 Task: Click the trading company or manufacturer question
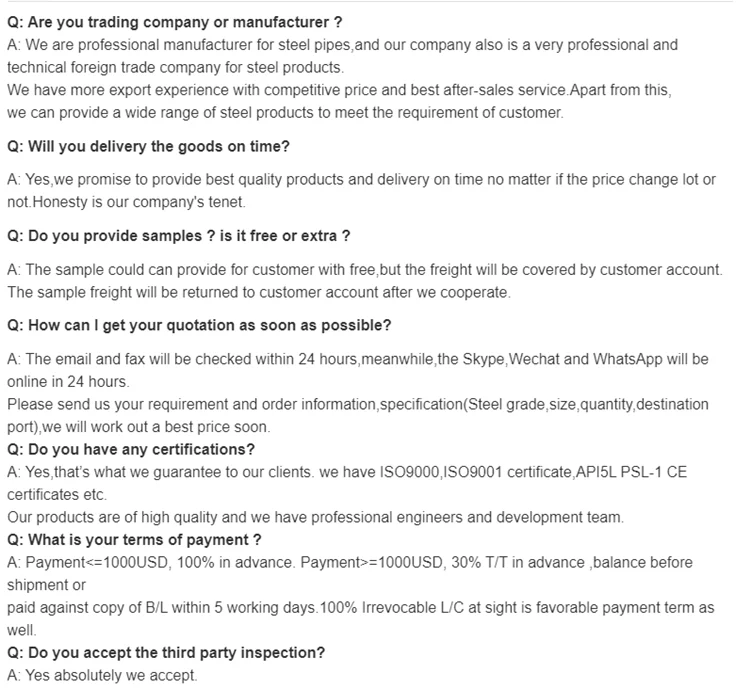[175, 22]
